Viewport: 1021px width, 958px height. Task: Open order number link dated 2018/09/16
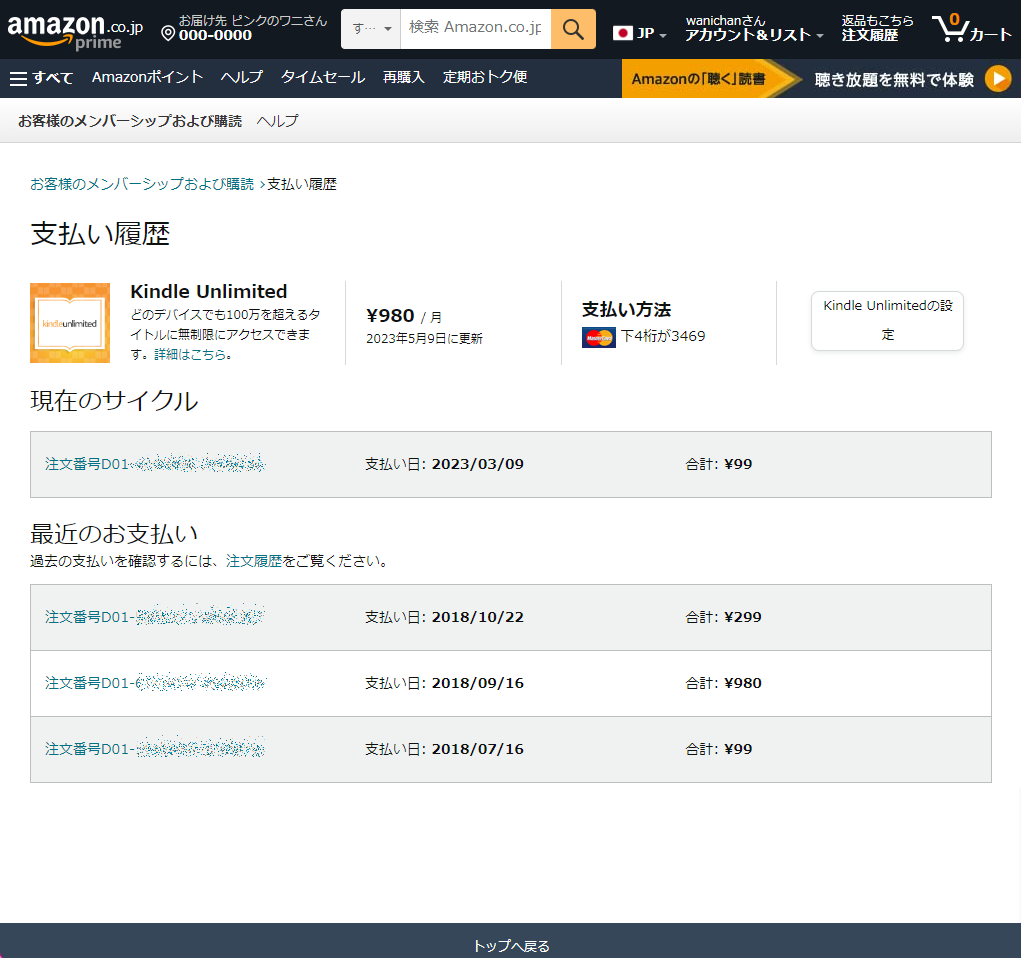[155, 683]
